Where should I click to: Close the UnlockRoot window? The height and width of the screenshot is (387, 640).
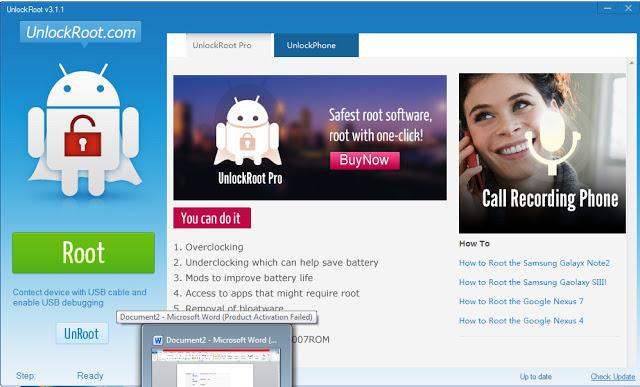click(628, 8)
